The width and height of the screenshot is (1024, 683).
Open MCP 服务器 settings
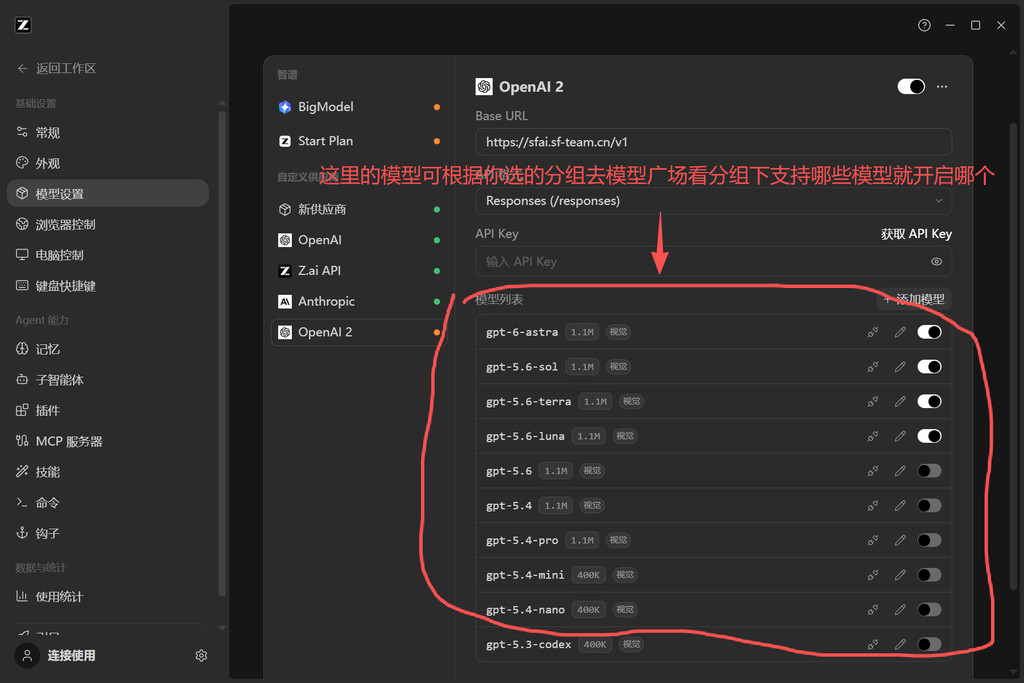108,441
